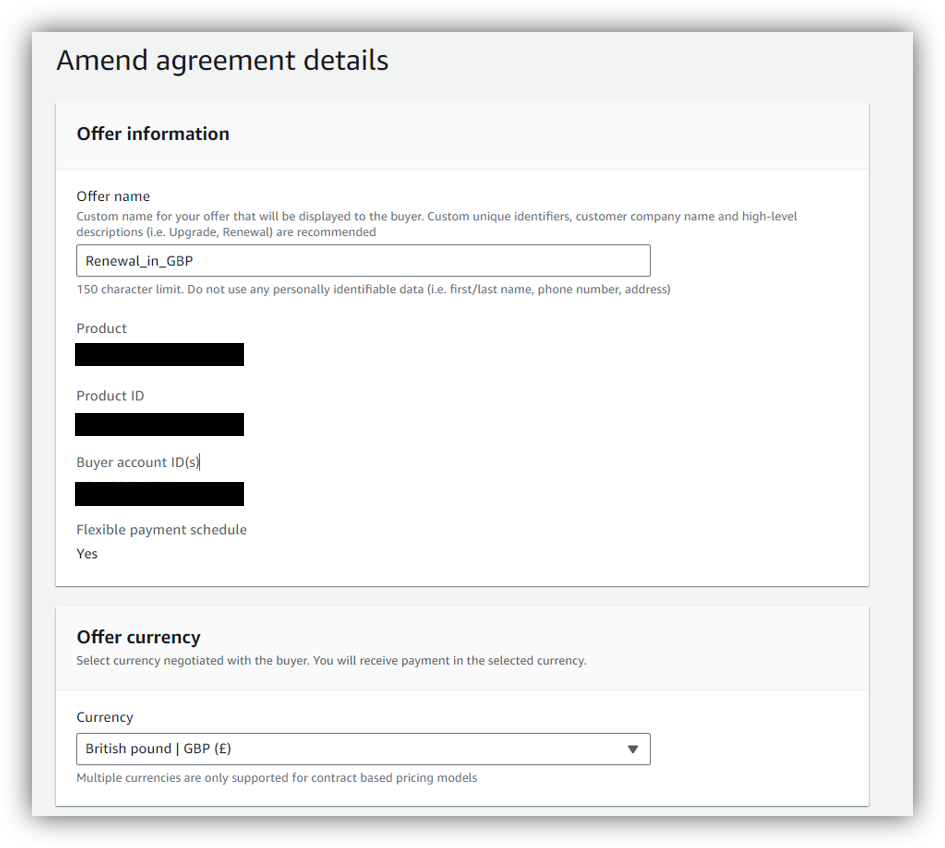Viewport: 945px width, 848px height.
Task: Click the Product label
Action: [101, 328]
